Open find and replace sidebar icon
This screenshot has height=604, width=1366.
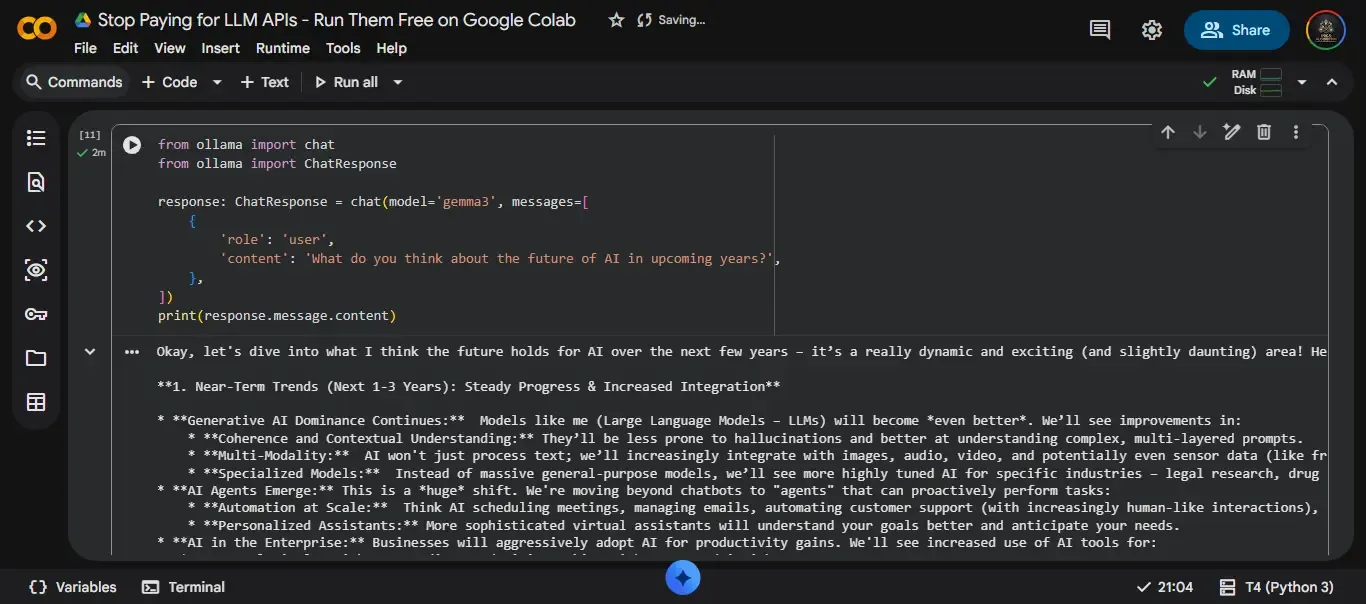coord(36,182)
